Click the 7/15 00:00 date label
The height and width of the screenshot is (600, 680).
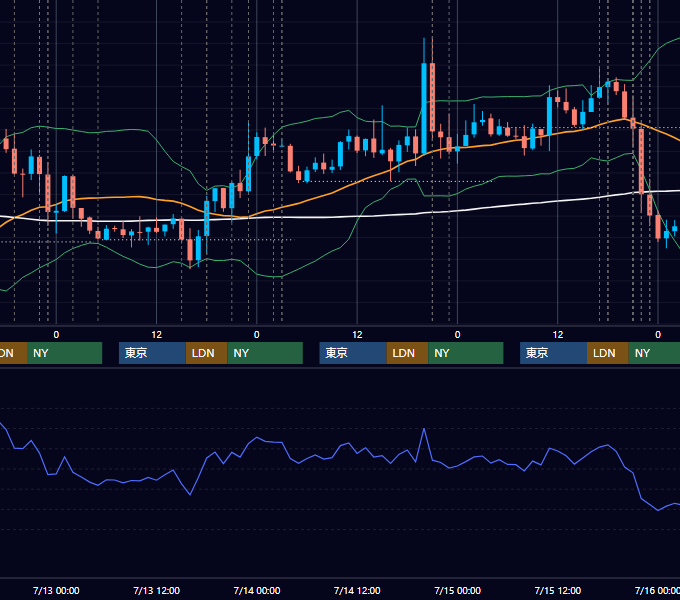(458, 590)
